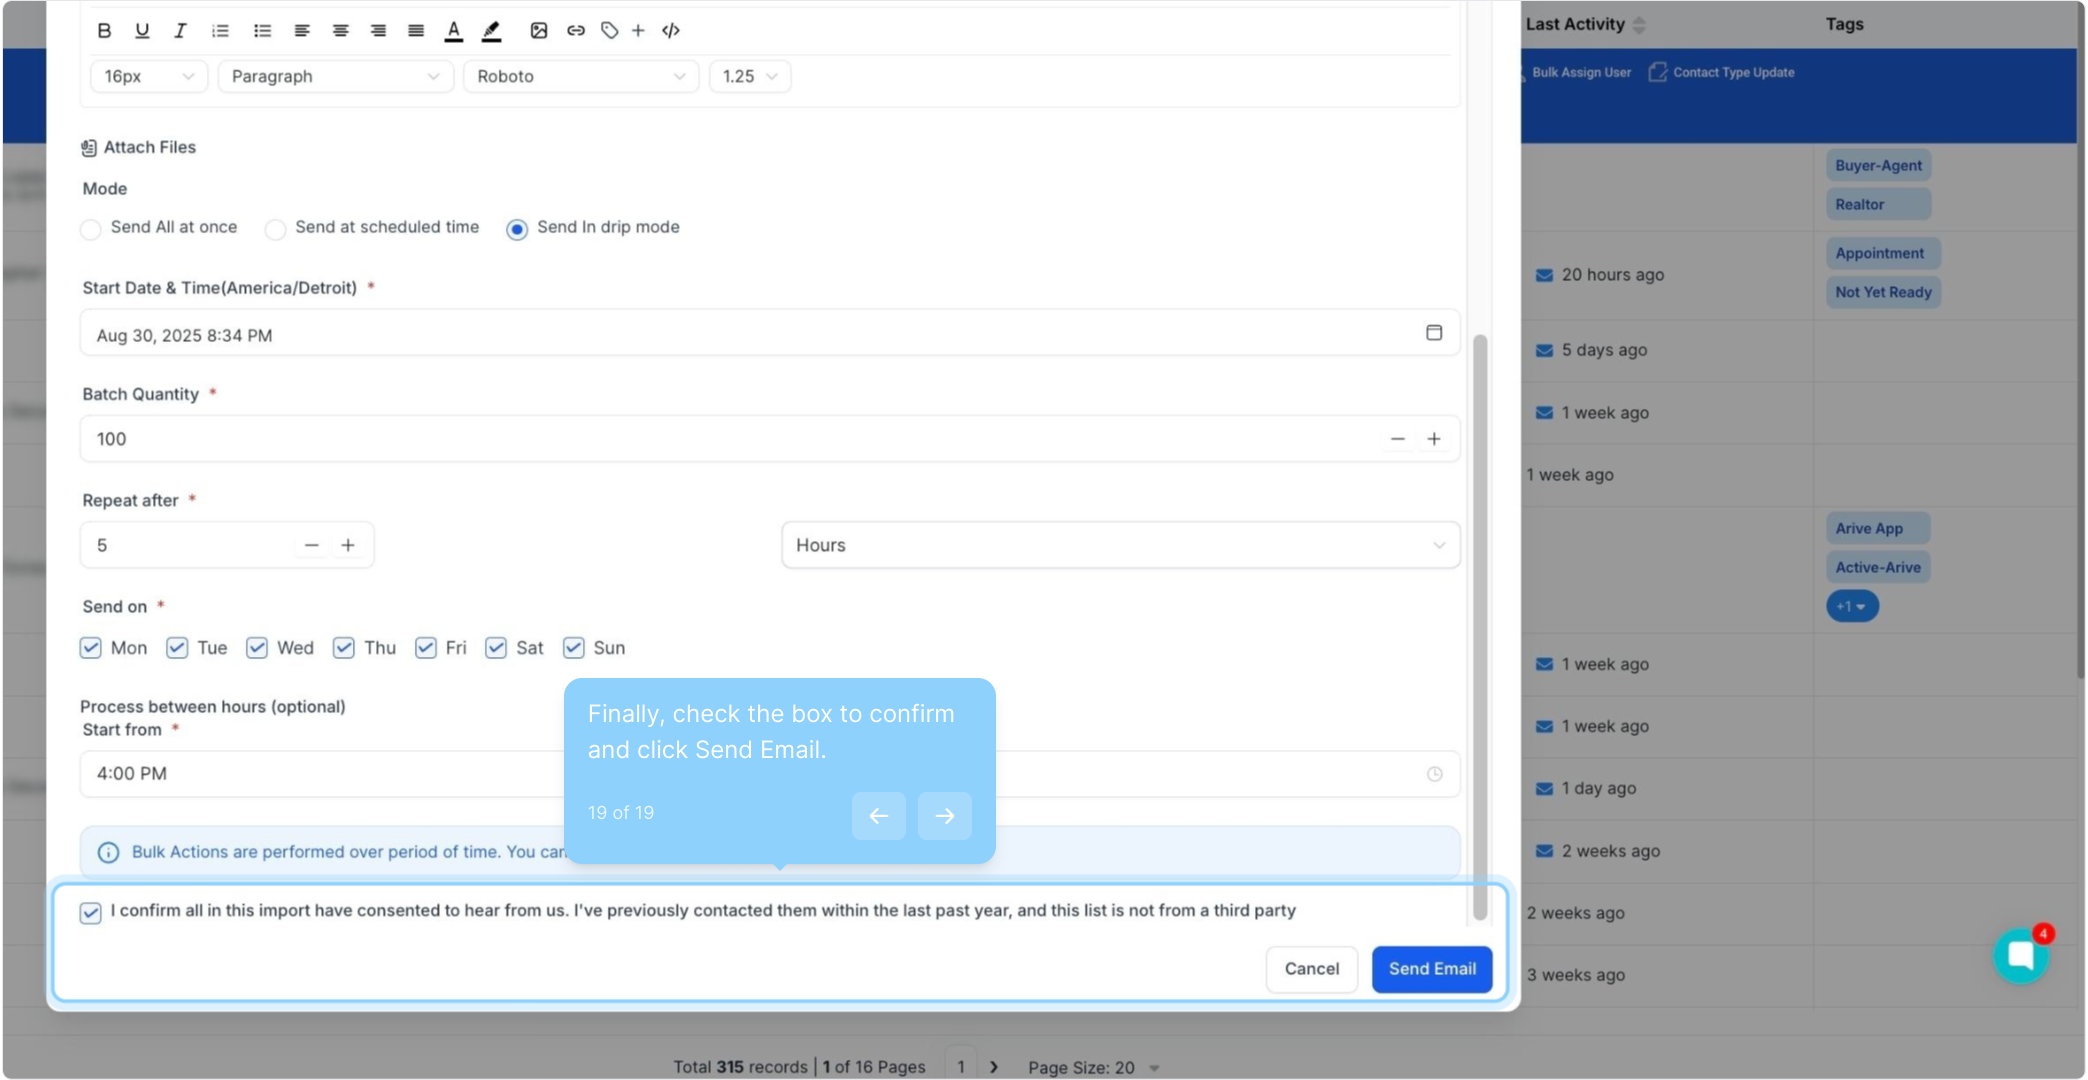Choose Send at scheduled time option
2088x1080 pixels.
click(275, 229)
